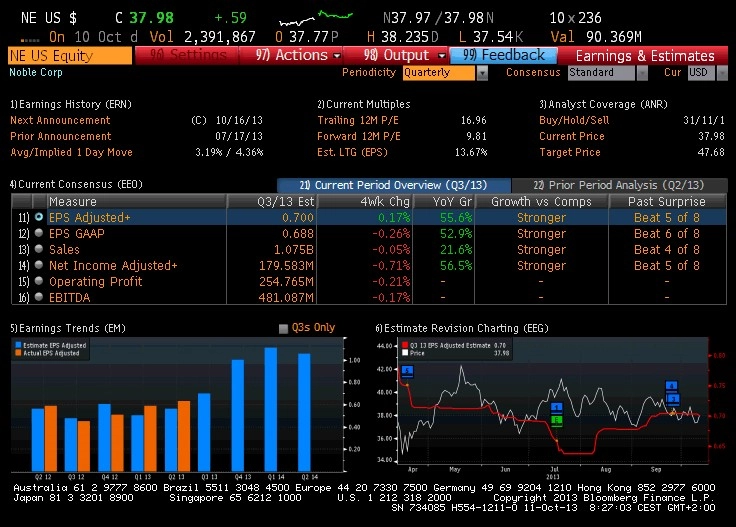Toggle the Q3s Only checkbox
Viewport: 736px width, 527px height.
coord(283,328)
